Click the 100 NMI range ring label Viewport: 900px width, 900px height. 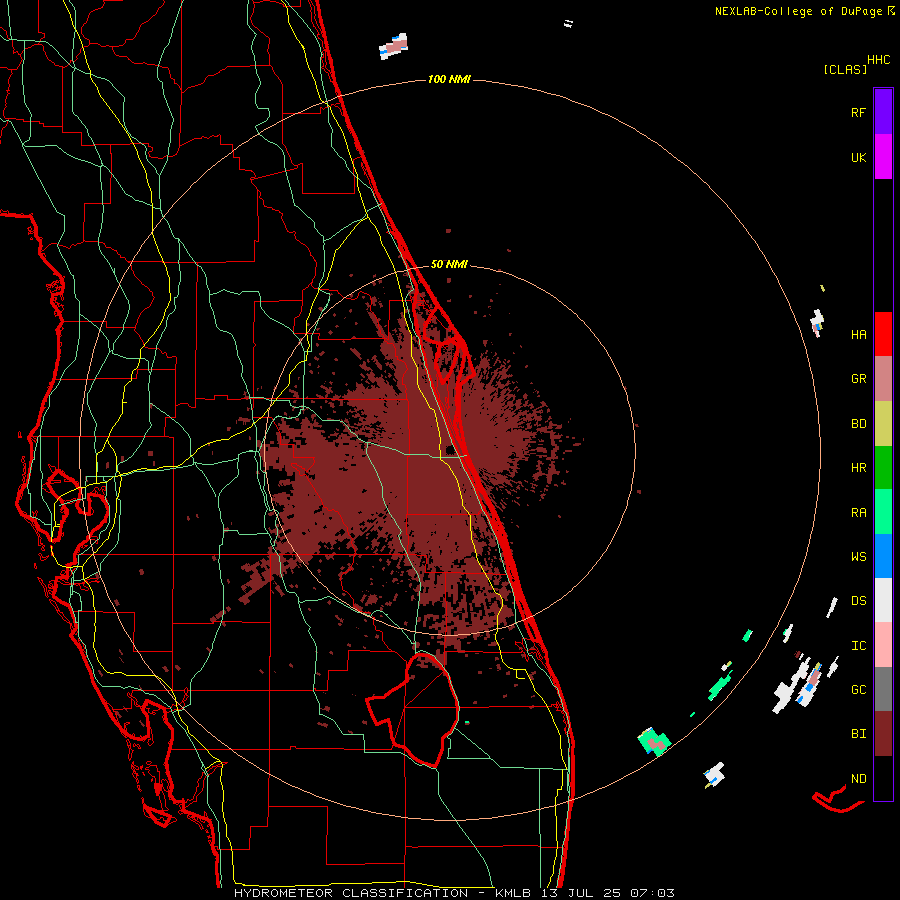(x=449, y=79)
